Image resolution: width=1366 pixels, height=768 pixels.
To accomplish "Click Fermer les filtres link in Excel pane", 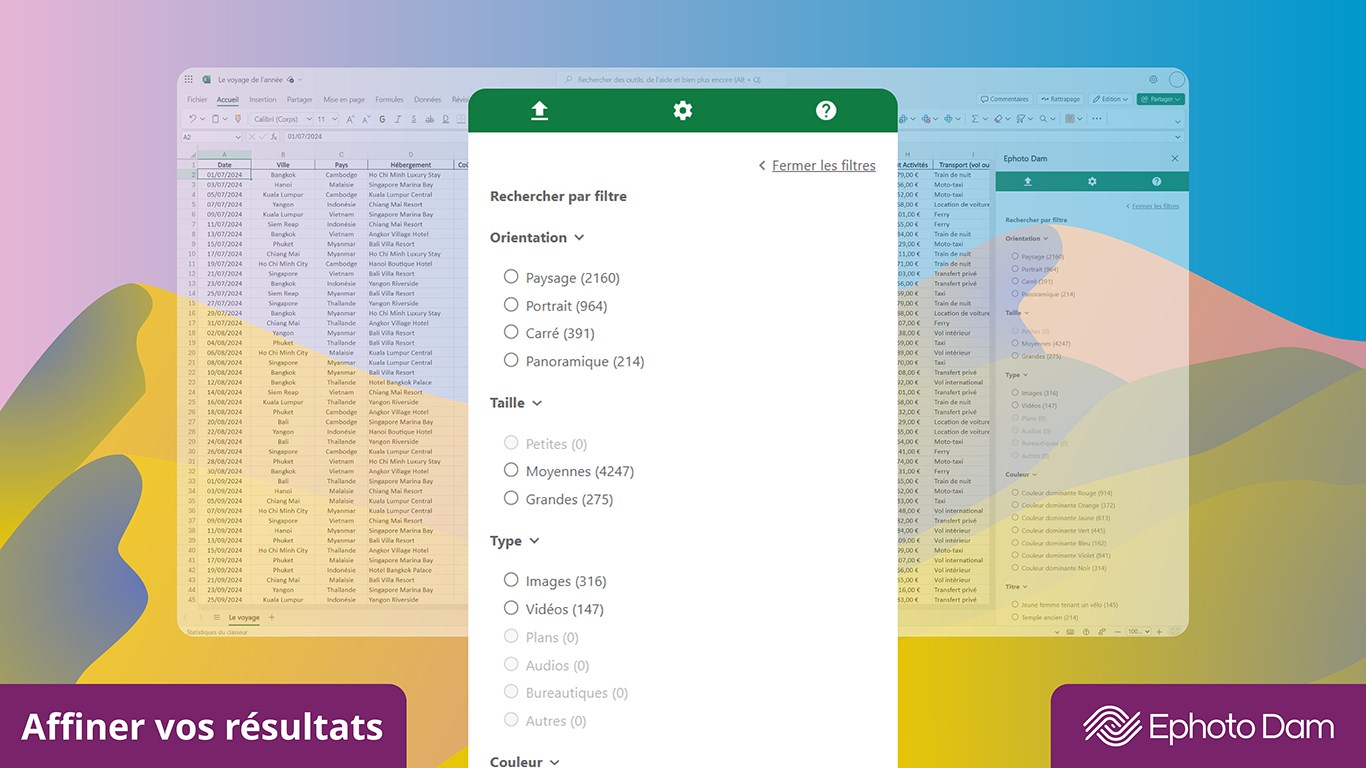I will click(x=1155, y=206).
